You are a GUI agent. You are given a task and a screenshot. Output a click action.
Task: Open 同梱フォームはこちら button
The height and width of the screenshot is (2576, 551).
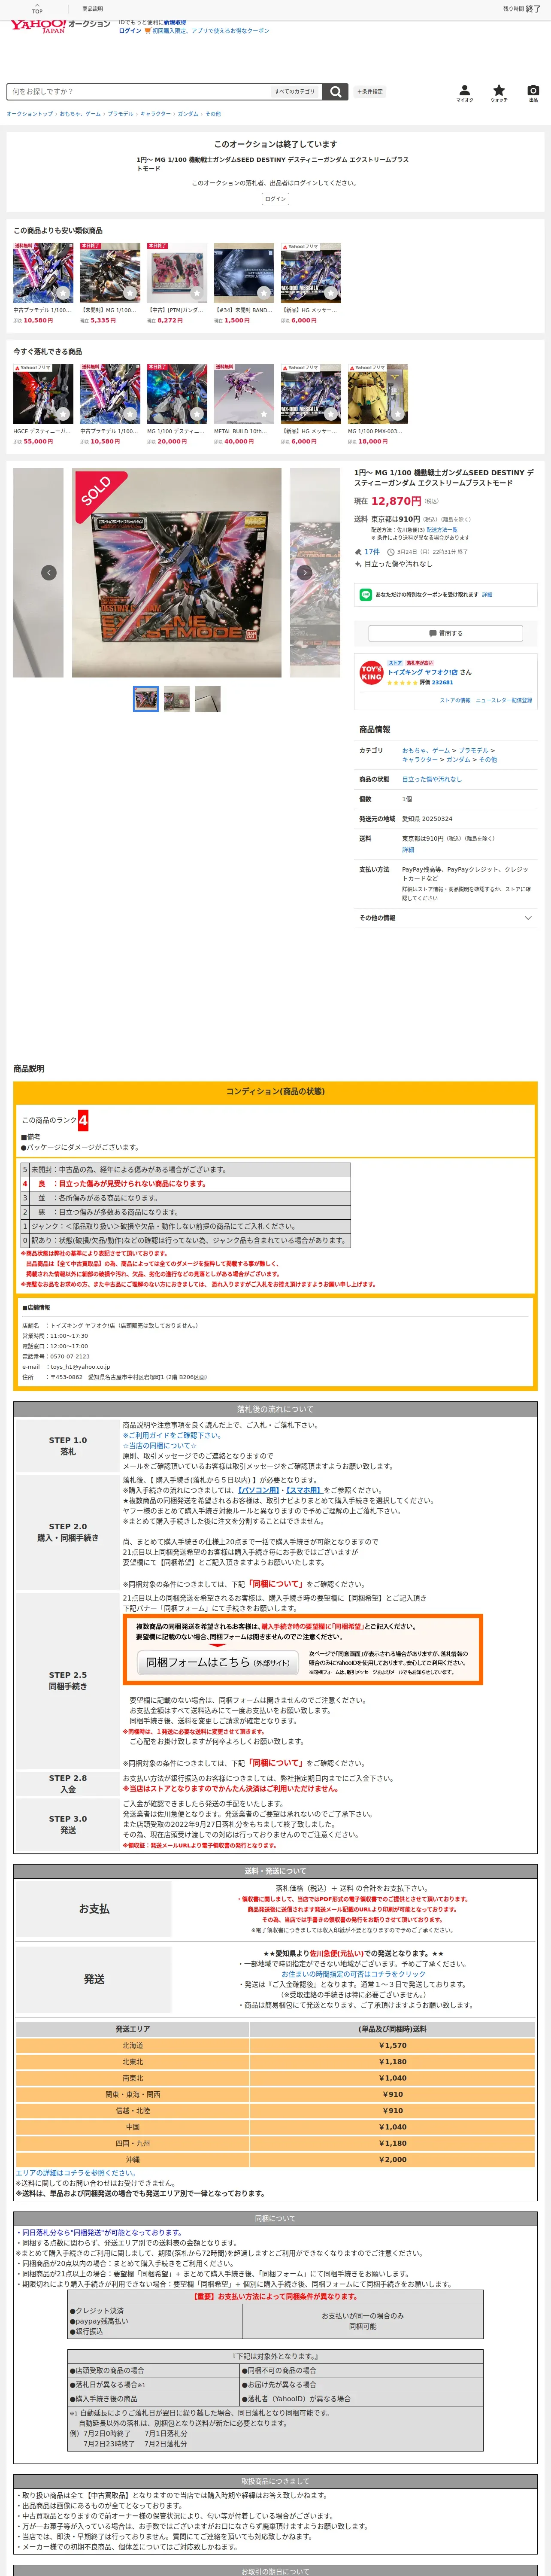[x=217, y=1662]
